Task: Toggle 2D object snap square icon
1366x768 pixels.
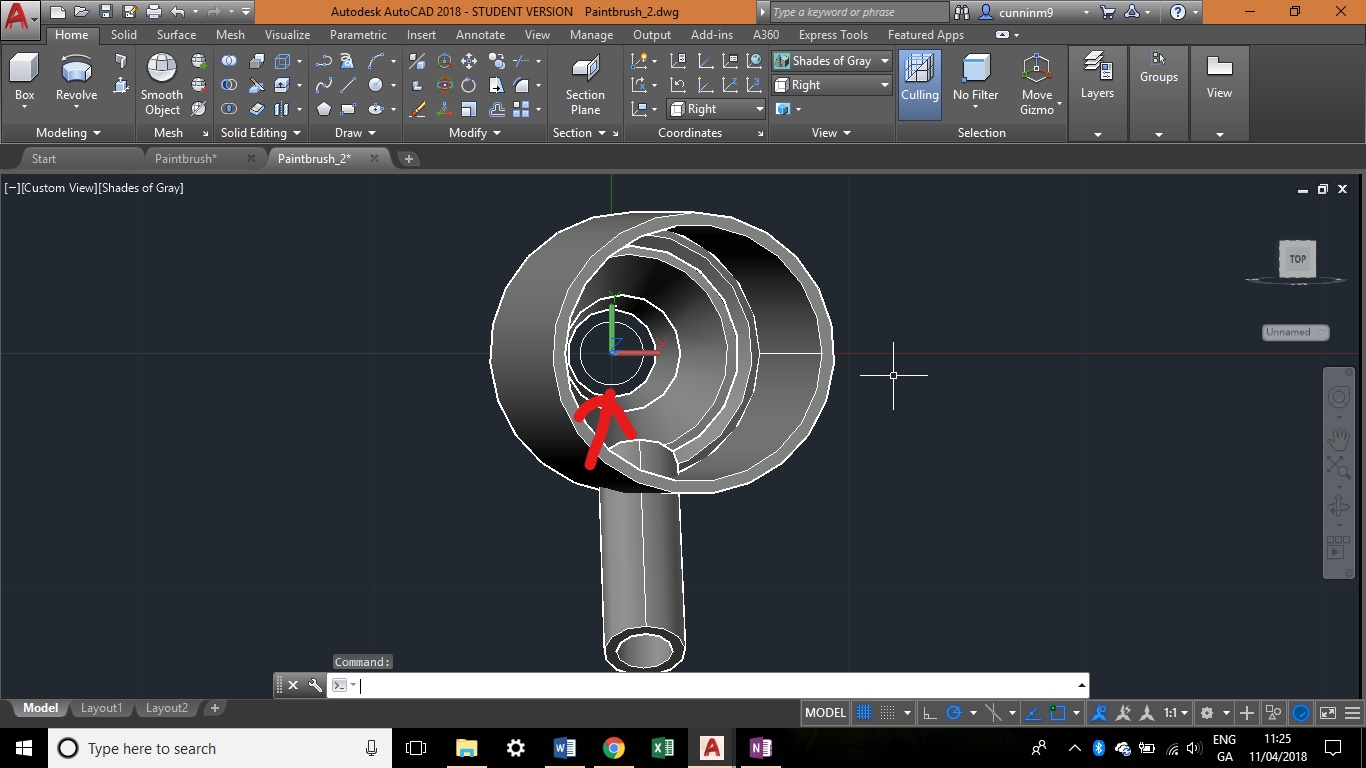Action: [1057, 713]
